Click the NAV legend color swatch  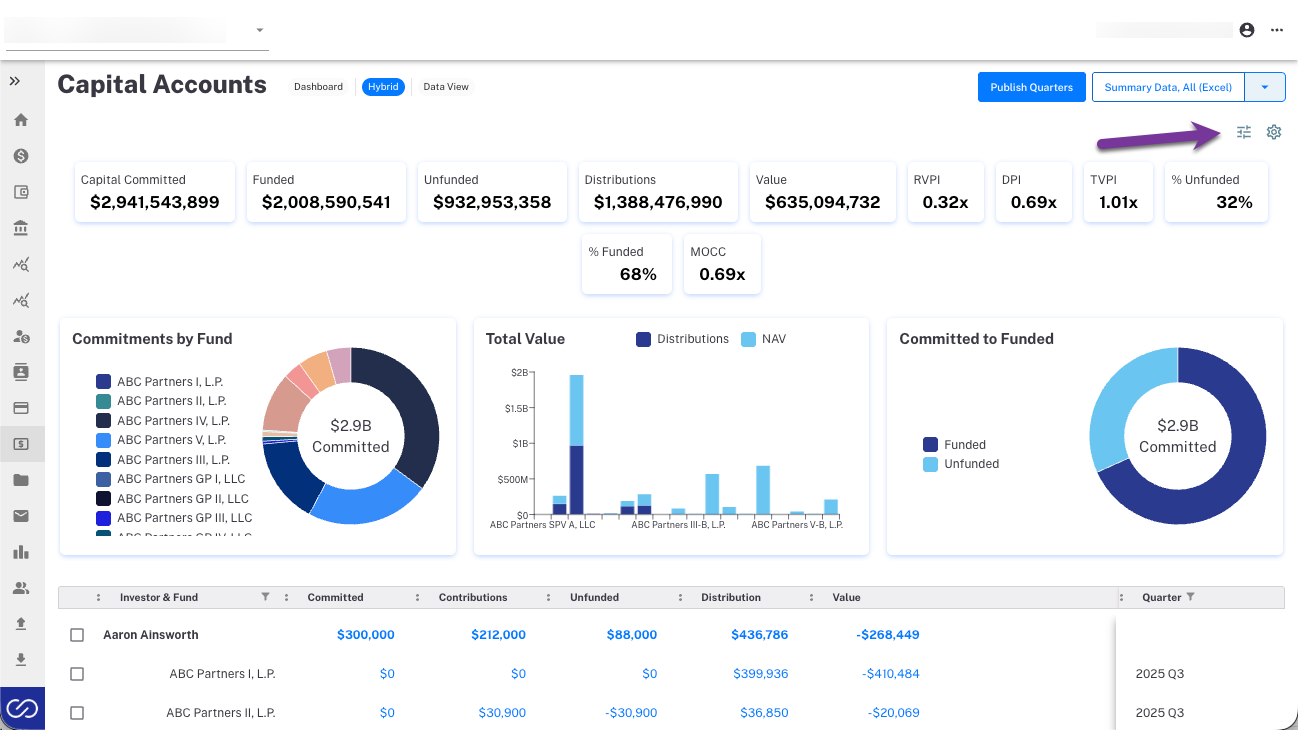tap(748, 339)
